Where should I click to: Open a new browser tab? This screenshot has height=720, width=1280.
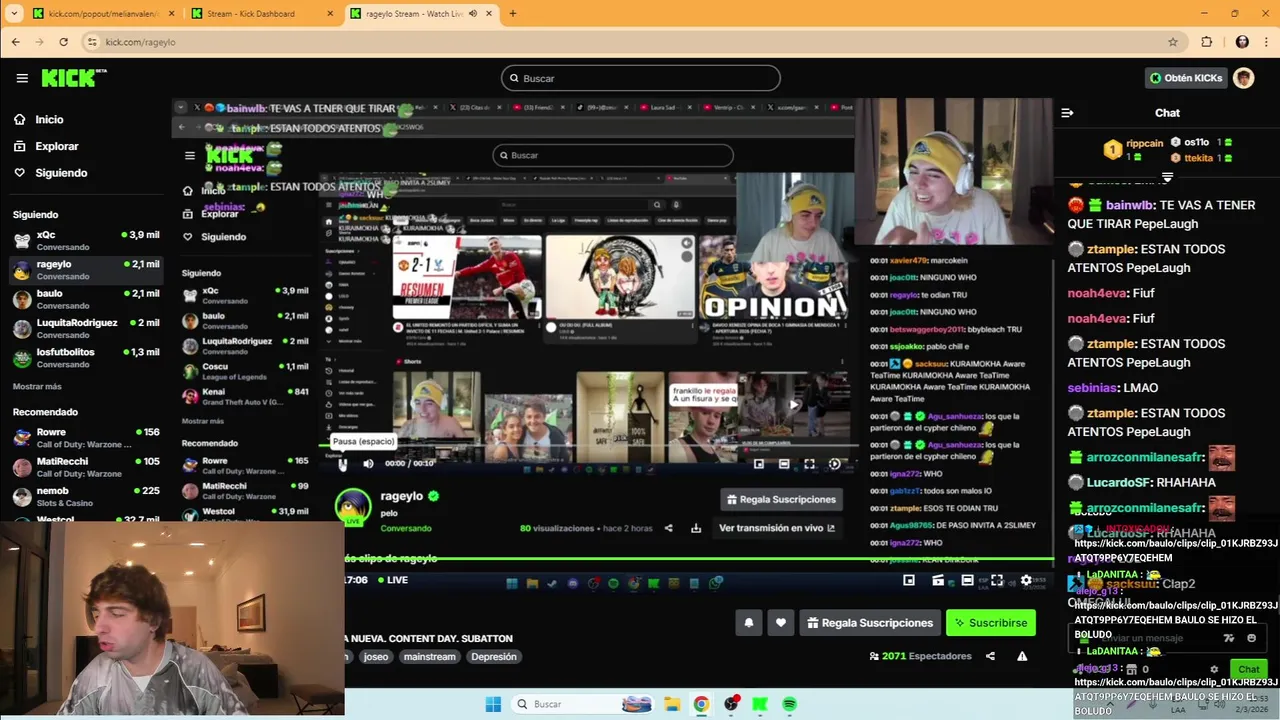pyautogui.click(x=513, y=14)
